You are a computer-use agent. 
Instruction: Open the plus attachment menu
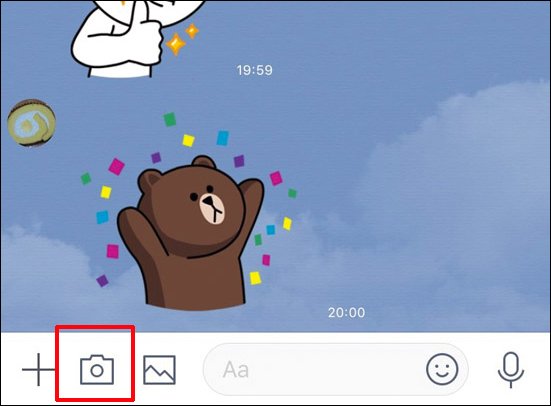pyautogui.click(x=38, y=370)
